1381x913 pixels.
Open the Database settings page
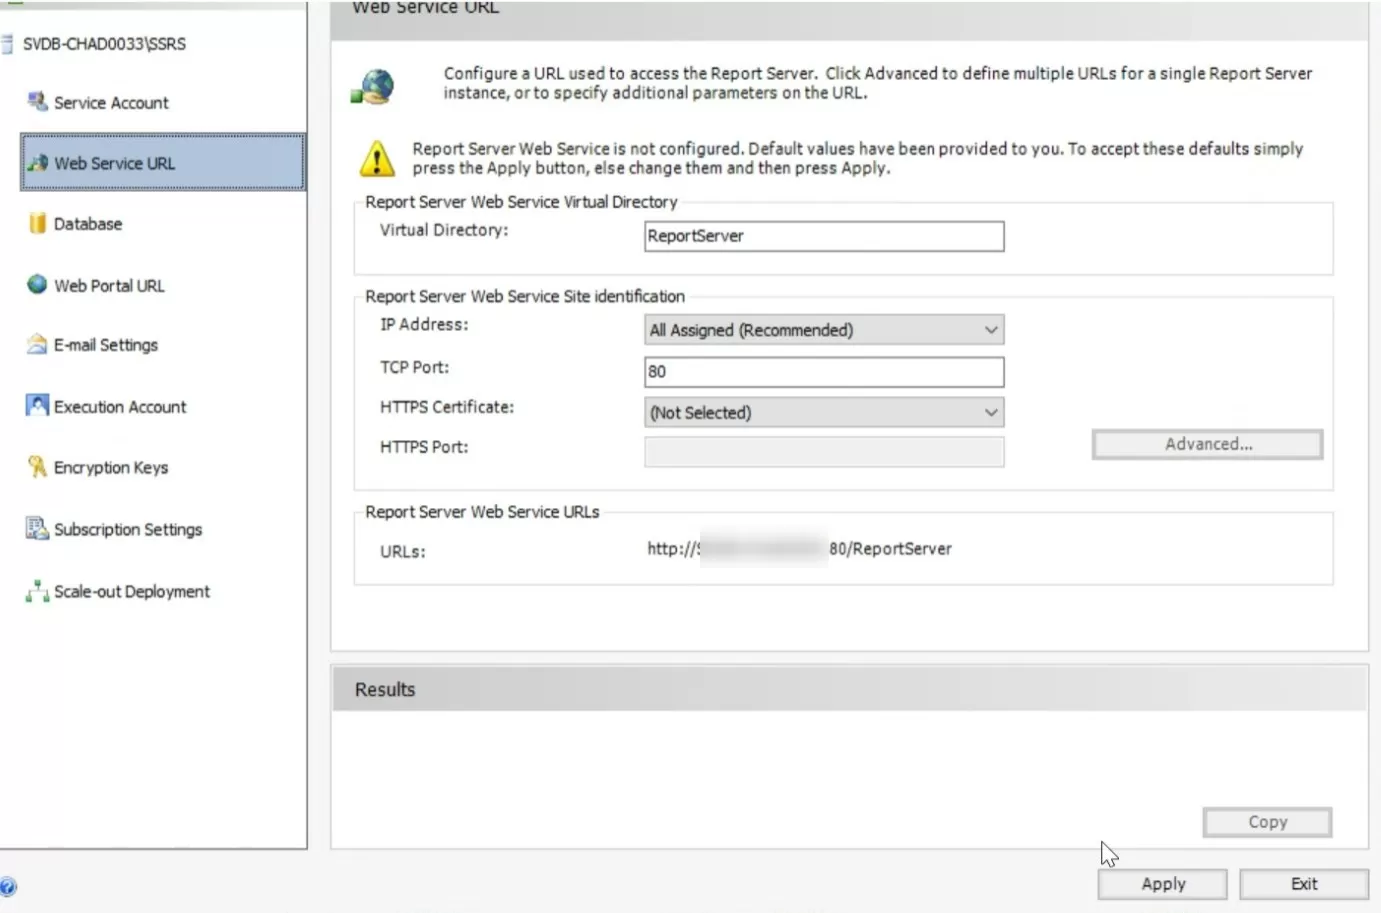88,224
